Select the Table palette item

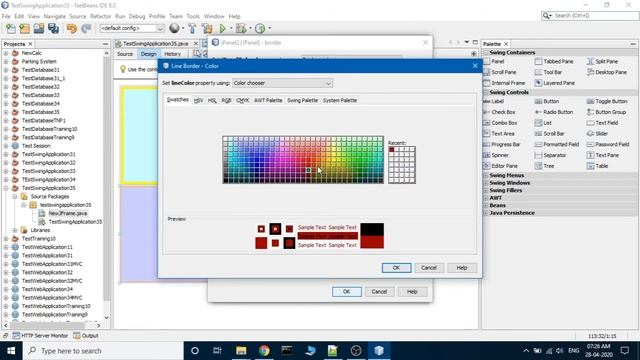tap(597, 166)
